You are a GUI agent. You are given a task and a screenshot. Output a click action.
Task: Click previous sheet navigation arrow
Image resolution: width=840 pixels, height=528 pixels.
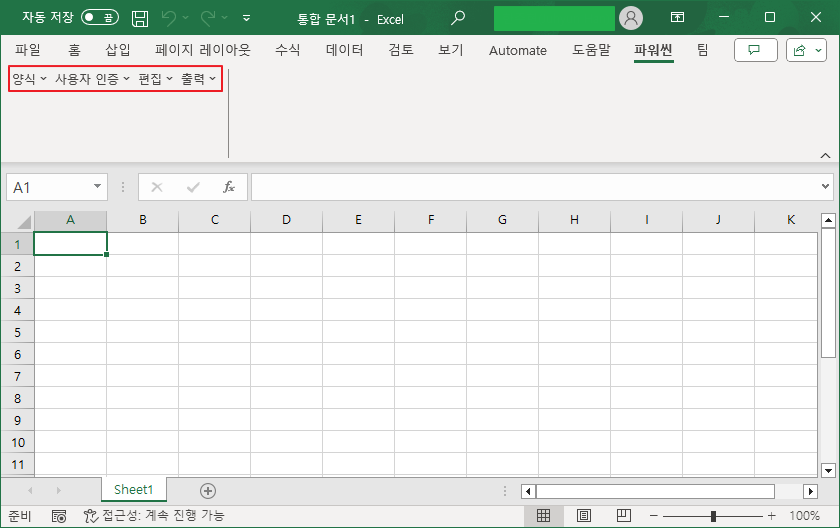click(30, 491)
